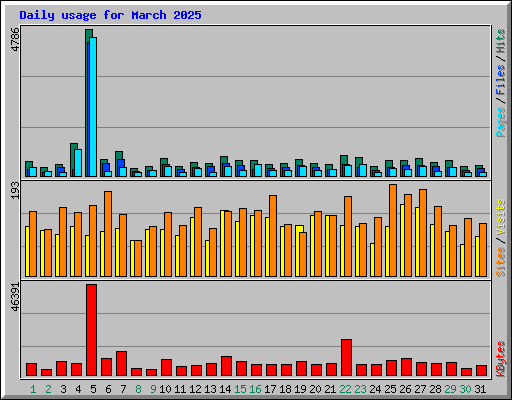The image size is (512, 400).
Task: Click day label 6 on the x-axis
Action: point(108,389)
